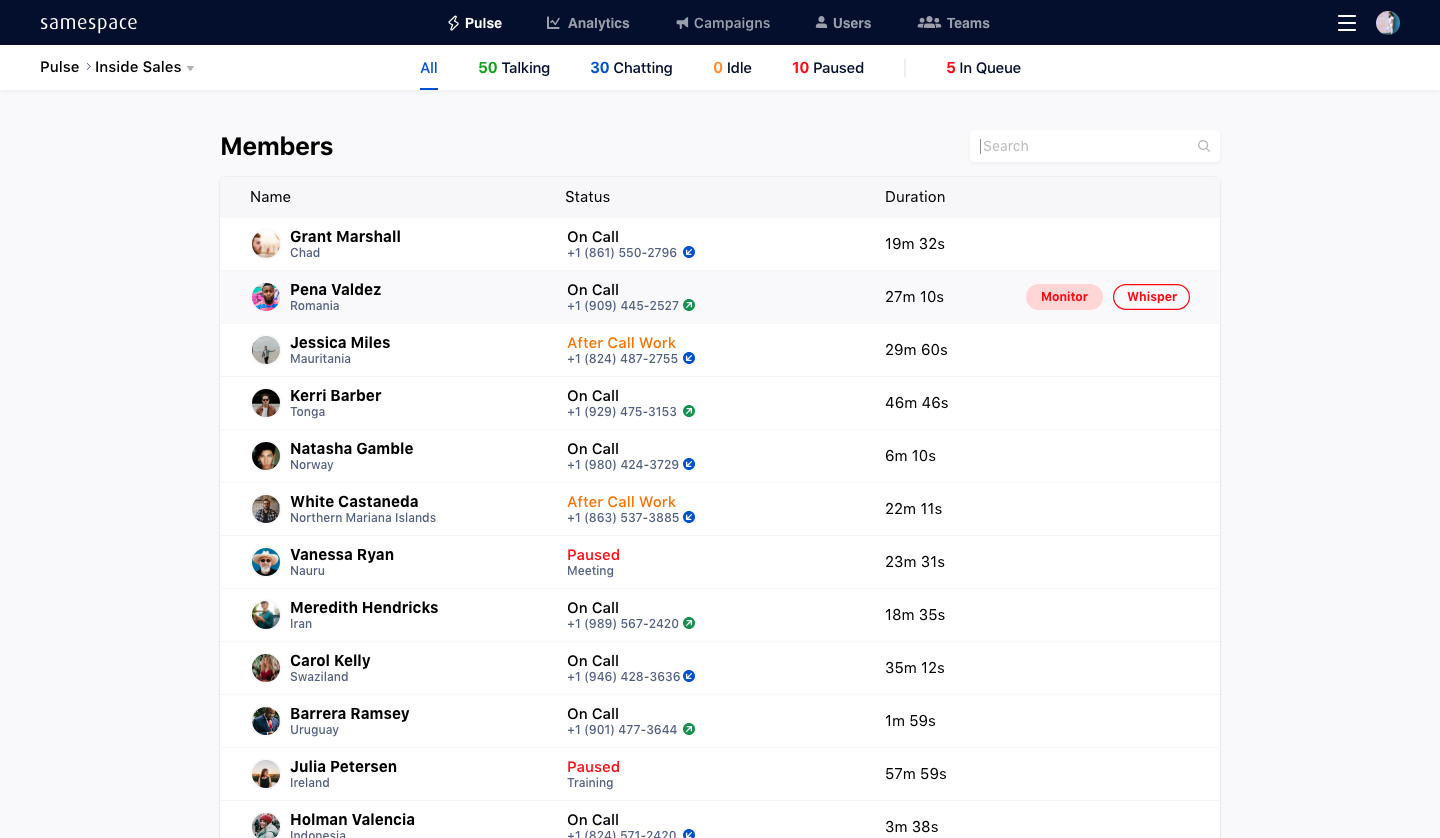Click duration 1m 59s for Barrera Ramsey
Viewport: 1440px width, 838px height.
pos(910,721)
